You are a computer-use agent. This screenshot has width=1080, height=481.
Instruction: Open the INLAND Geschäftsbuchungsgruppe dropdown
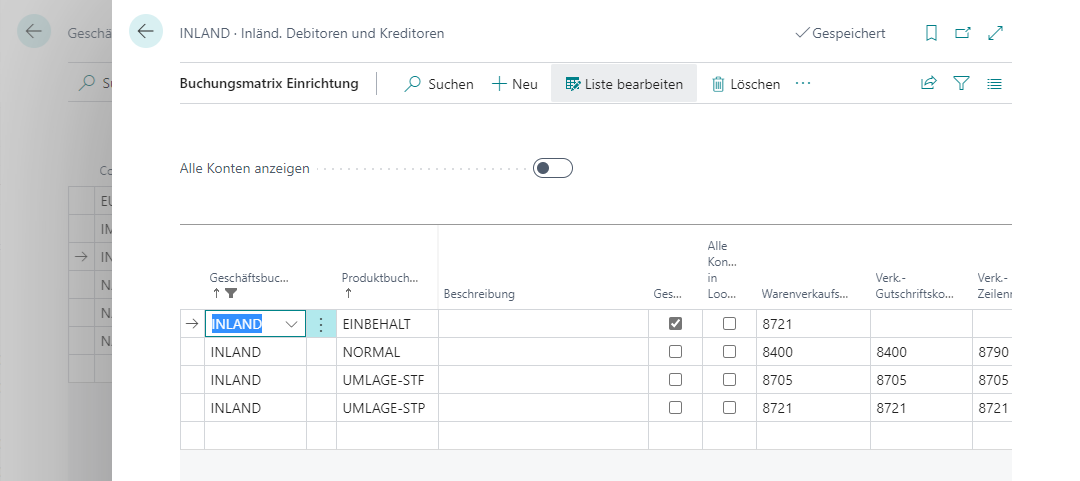[x=292, y=324]
